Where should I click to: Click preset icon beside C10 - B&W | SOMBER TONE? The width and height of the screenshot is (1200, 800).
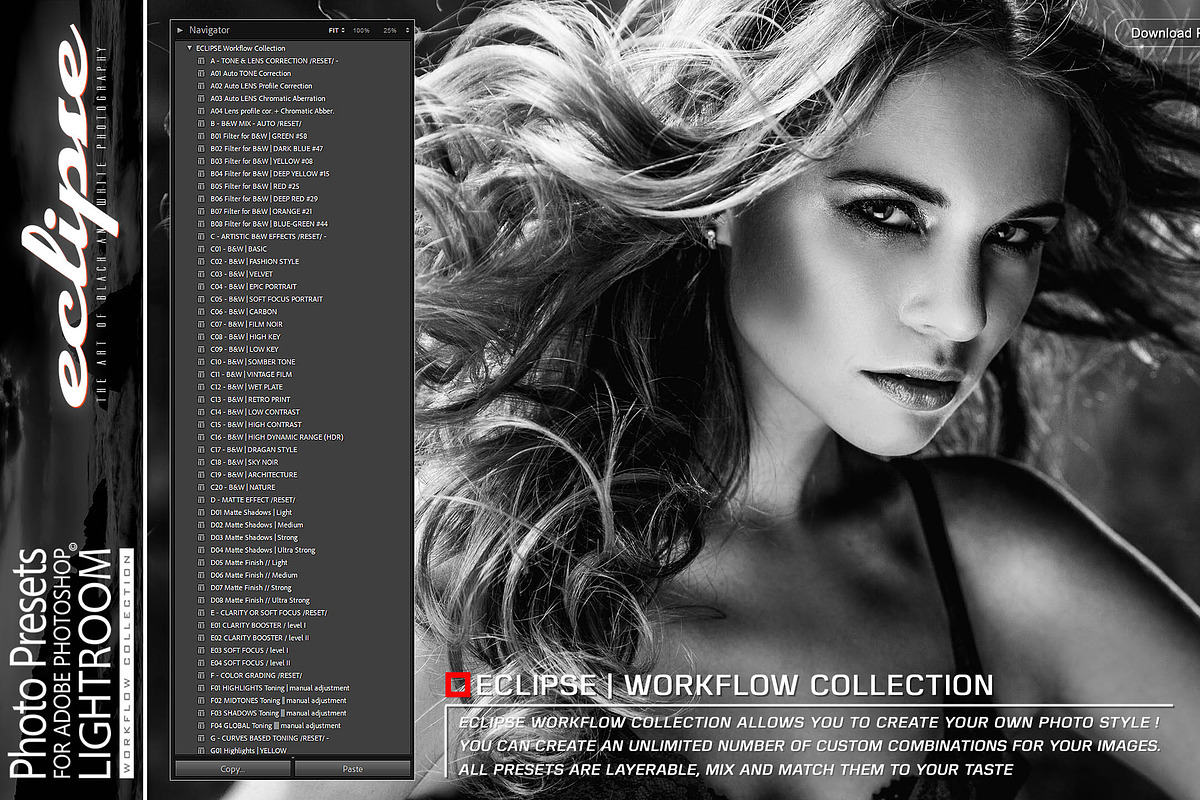point(201,362)
